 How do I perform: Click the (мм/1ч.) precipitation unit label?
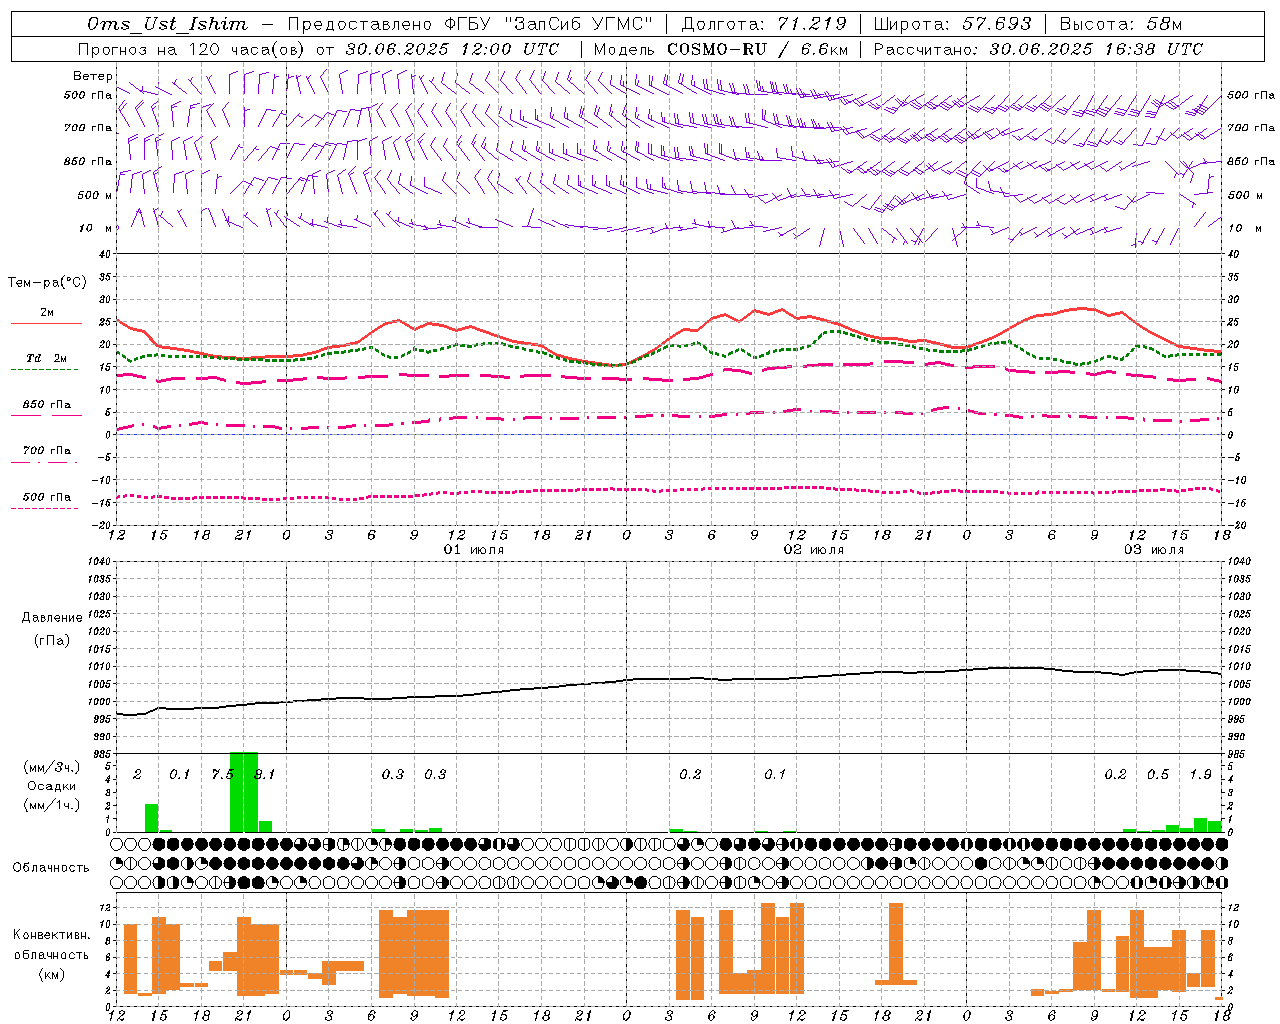click(x=50, y=805)
